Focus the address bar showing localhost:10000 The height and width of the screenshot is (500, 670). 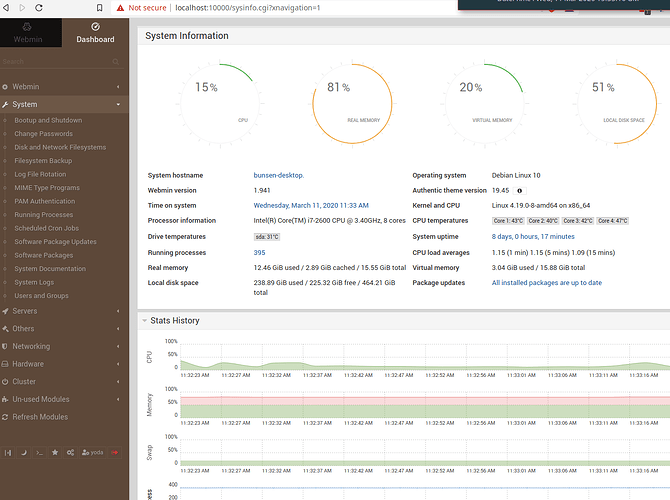point(248,8)
